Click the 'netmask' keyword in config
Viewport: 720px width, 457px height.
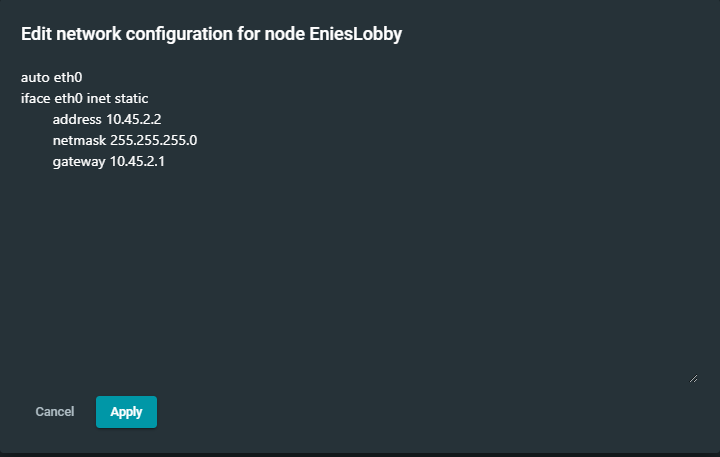(79, 141)
